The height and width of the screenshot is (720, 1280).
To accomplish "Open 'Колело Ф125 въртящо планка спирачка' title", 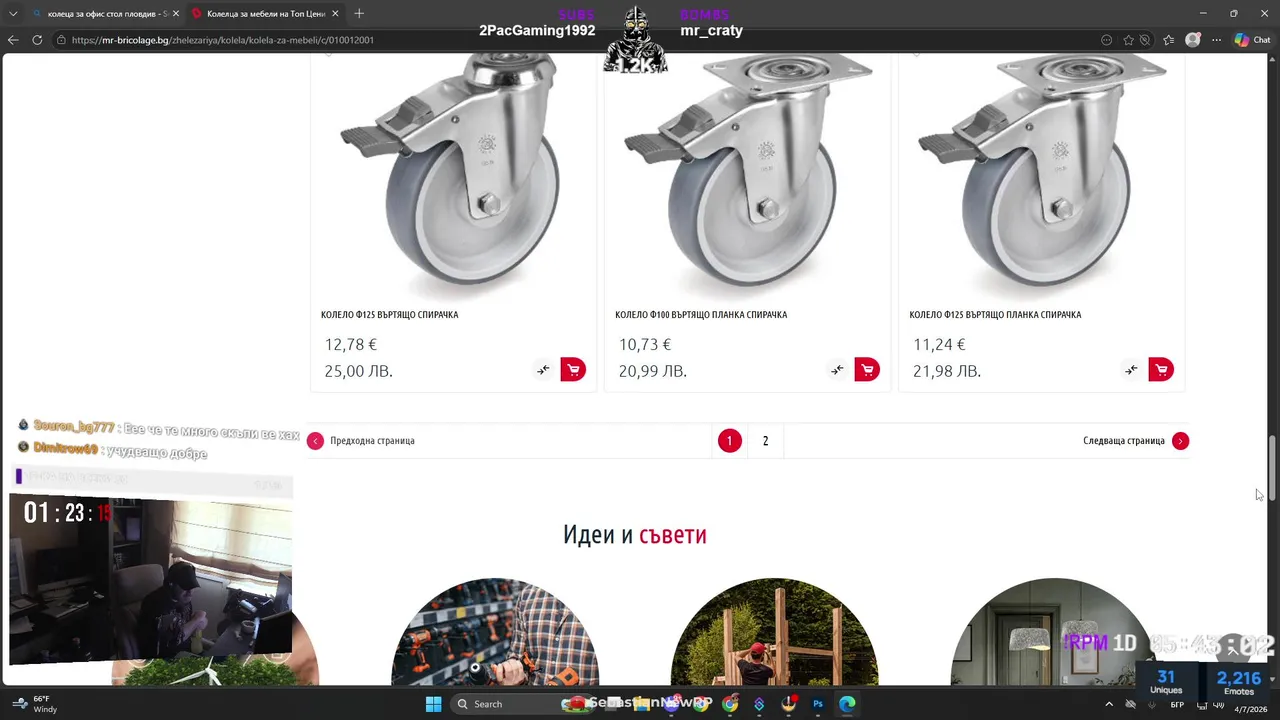I will pyautogui.click(x=995, y=315).
